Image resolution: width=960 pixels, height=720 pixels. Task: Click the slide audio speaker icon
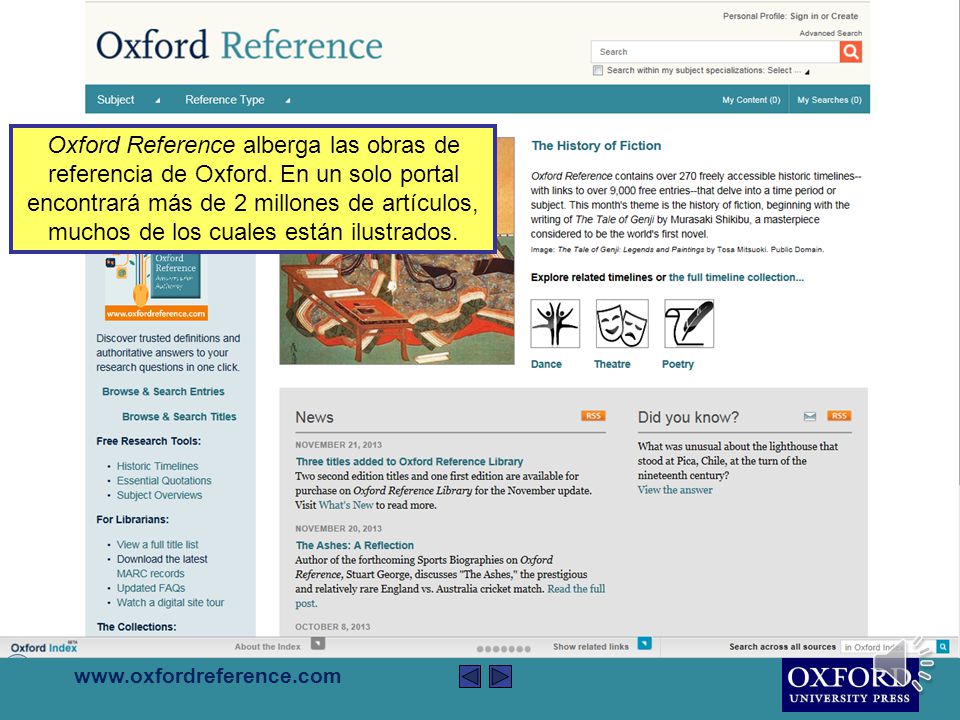tap(903, 666)
